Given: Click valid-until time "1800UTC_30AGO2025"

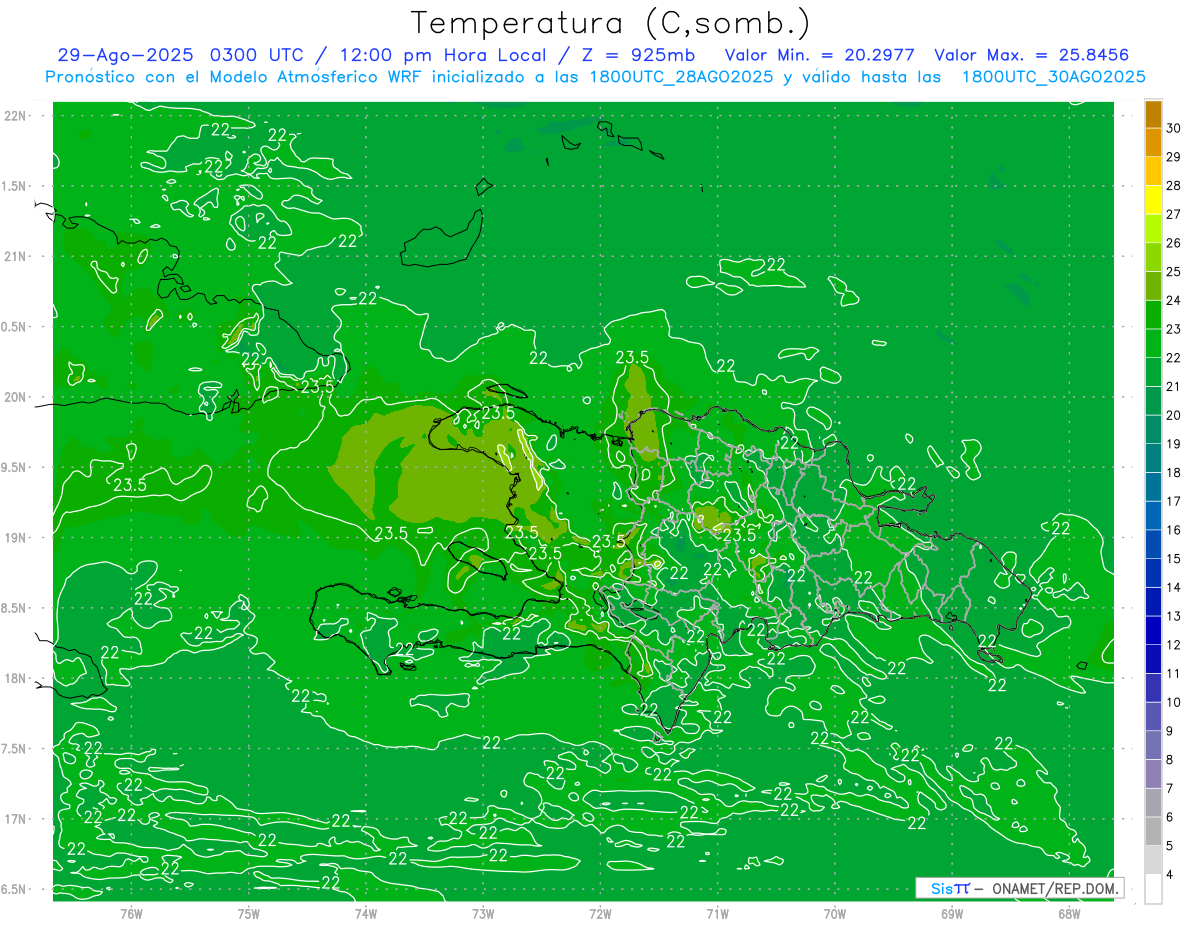Looking at the screenshot, I should coord(1054,77).
